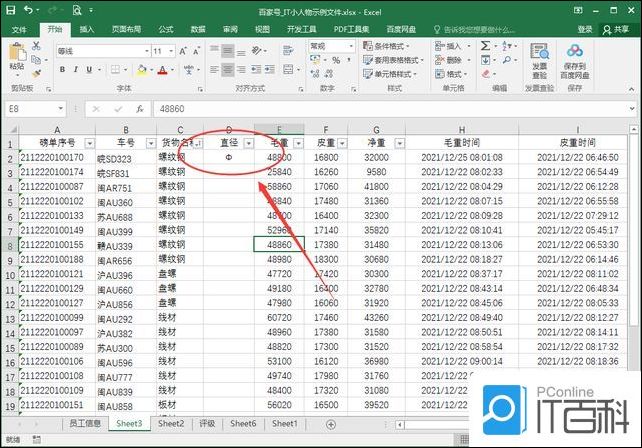Switch to the 员工信息 sheet tab
This screenshot has height=448, width=642.
tap(83, 424)
